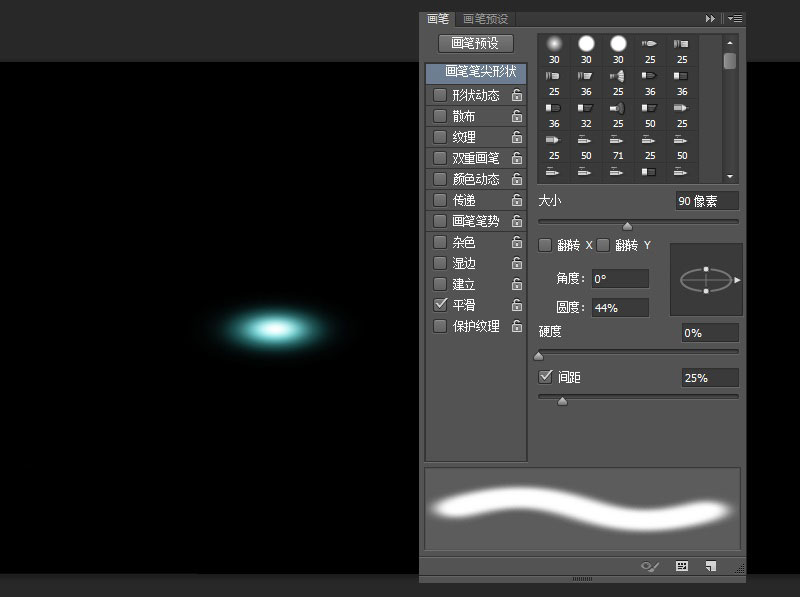Select the 画笔笔尖形状 section
Screen dimensions: 800x597
476,72
